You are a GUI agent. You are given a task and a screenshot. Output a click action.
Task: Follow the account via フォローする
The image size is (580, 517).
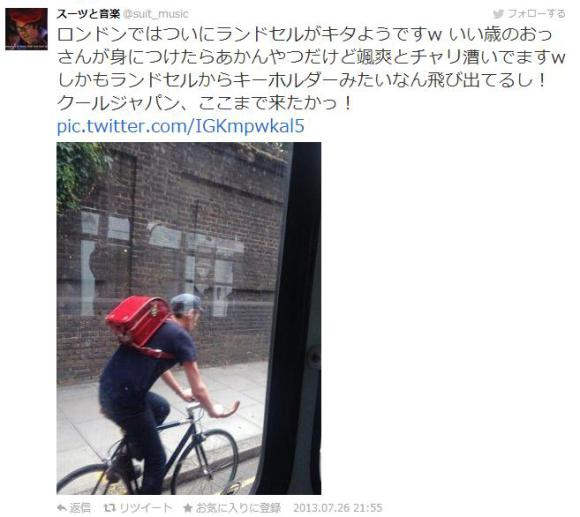click(536, 14)
